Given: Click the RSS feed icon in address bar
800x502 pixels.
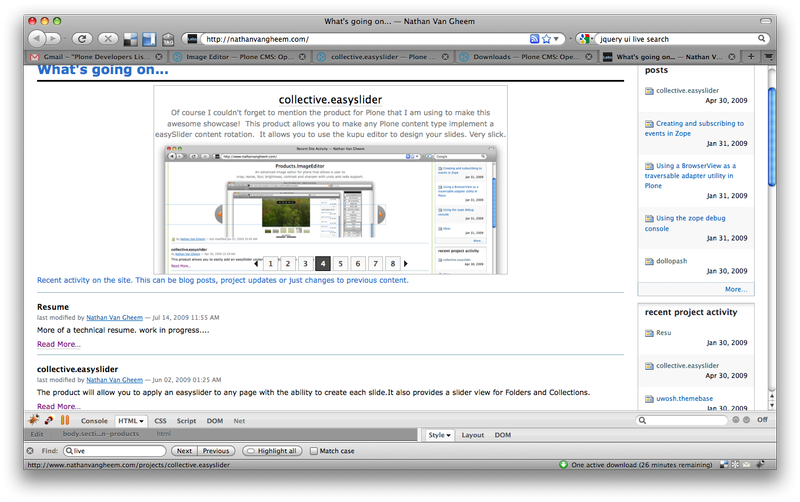Looking at the screenshot, I should pyautogui.click(x=535, y=39).
